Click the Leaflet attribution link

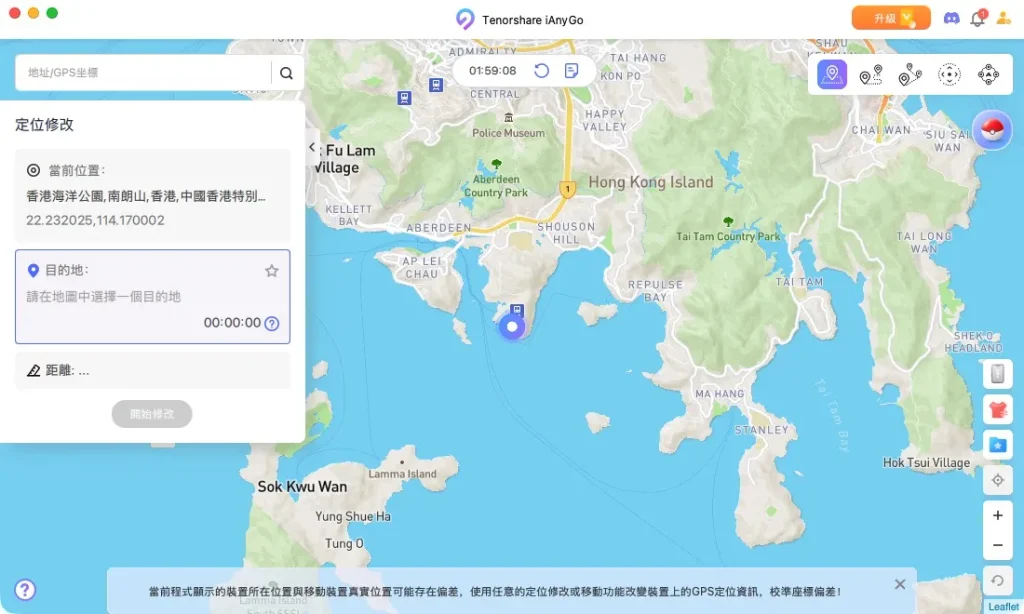tap(1003, 607)
